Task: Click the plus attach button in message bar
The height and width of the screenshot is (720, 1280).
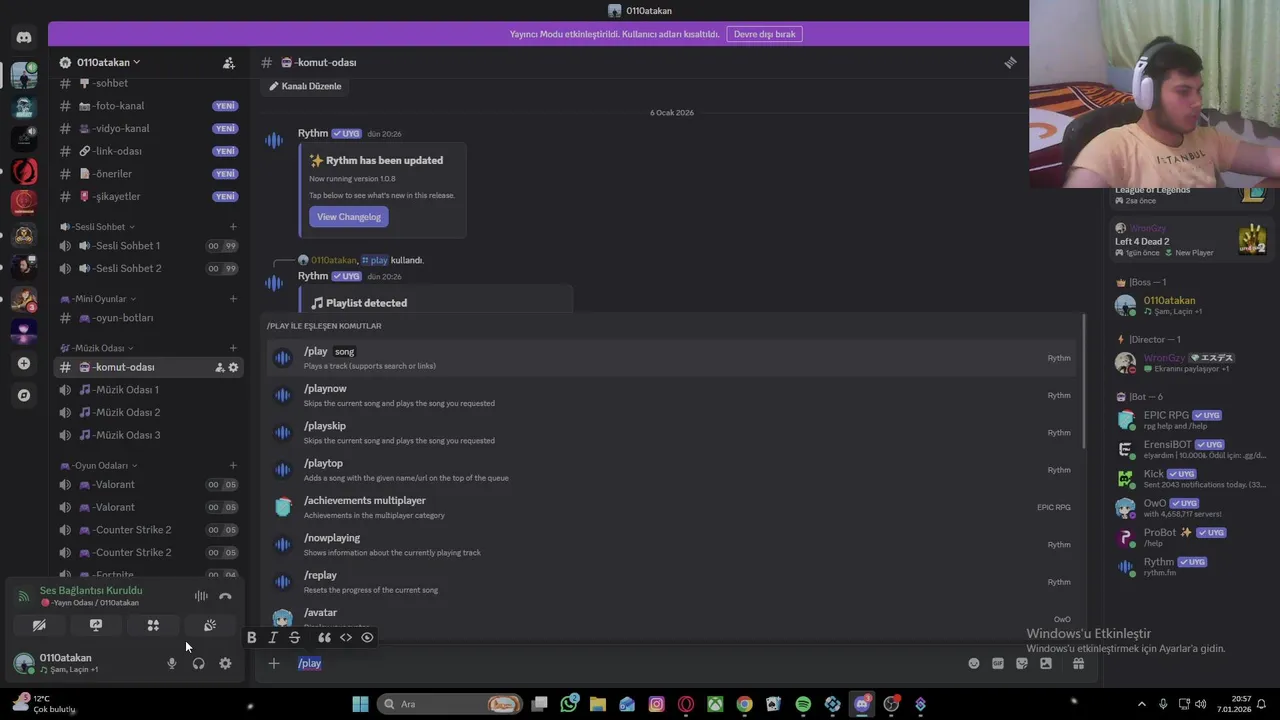Action: coord(273,663)
